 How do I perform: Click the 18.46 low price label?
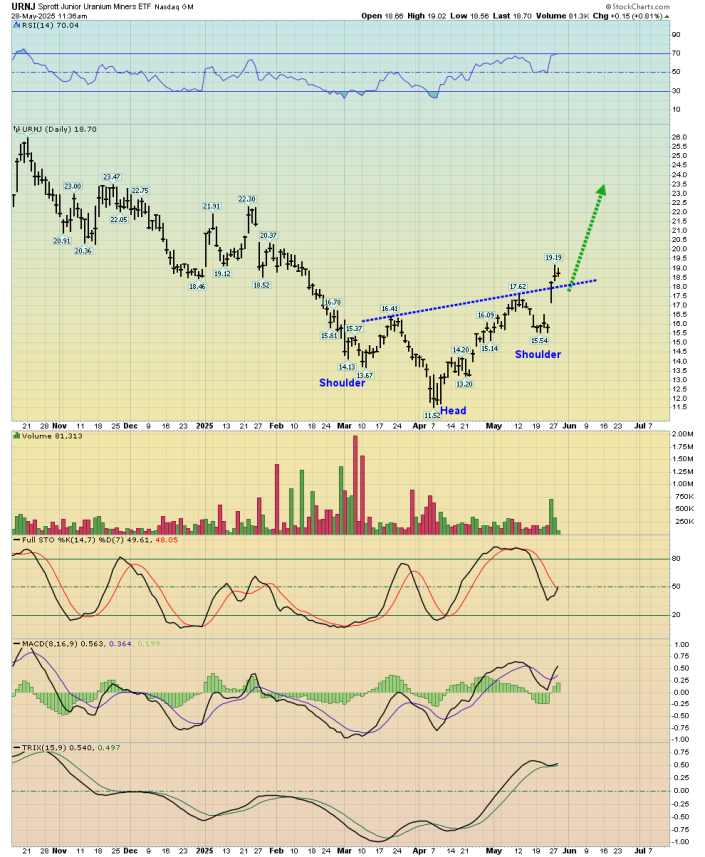pyautogui.click(x=197, y=286)
